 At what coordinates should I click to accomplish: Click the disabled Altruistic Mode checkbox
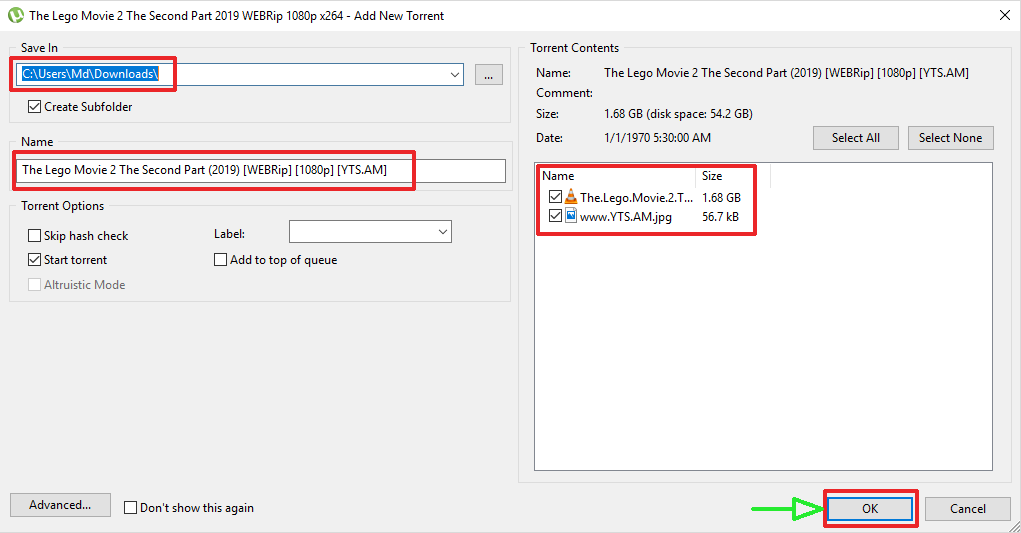click(35, 284)
